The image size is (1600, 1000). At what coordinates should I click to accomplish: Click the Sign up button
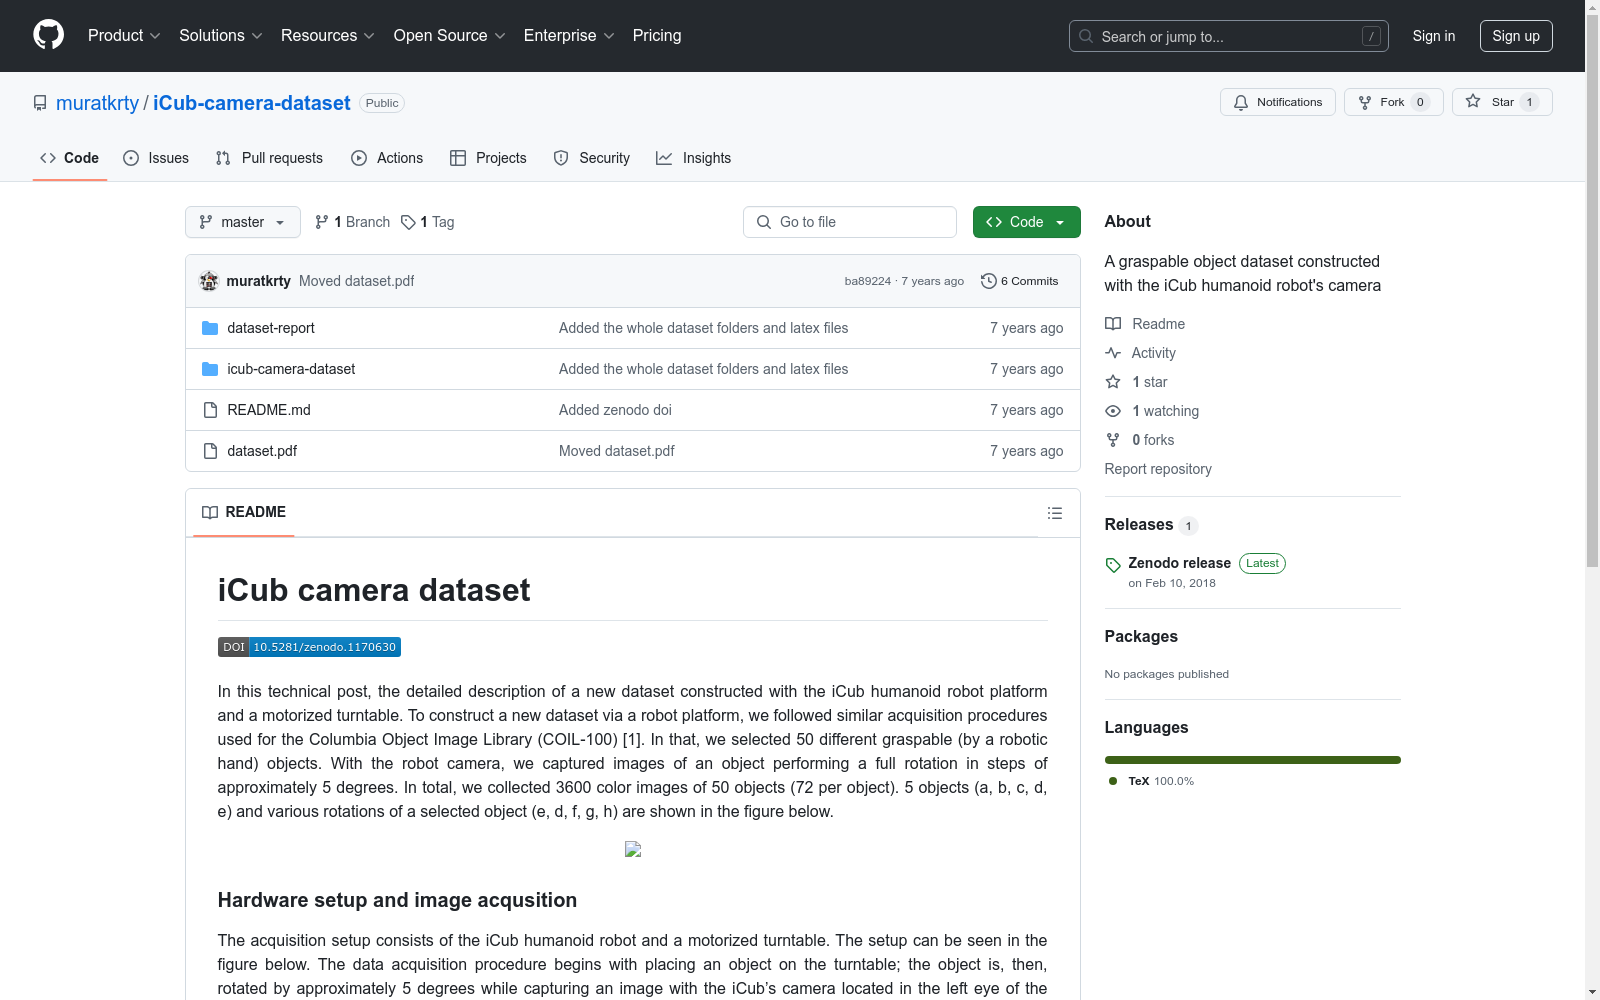[x=1516, y=36]
